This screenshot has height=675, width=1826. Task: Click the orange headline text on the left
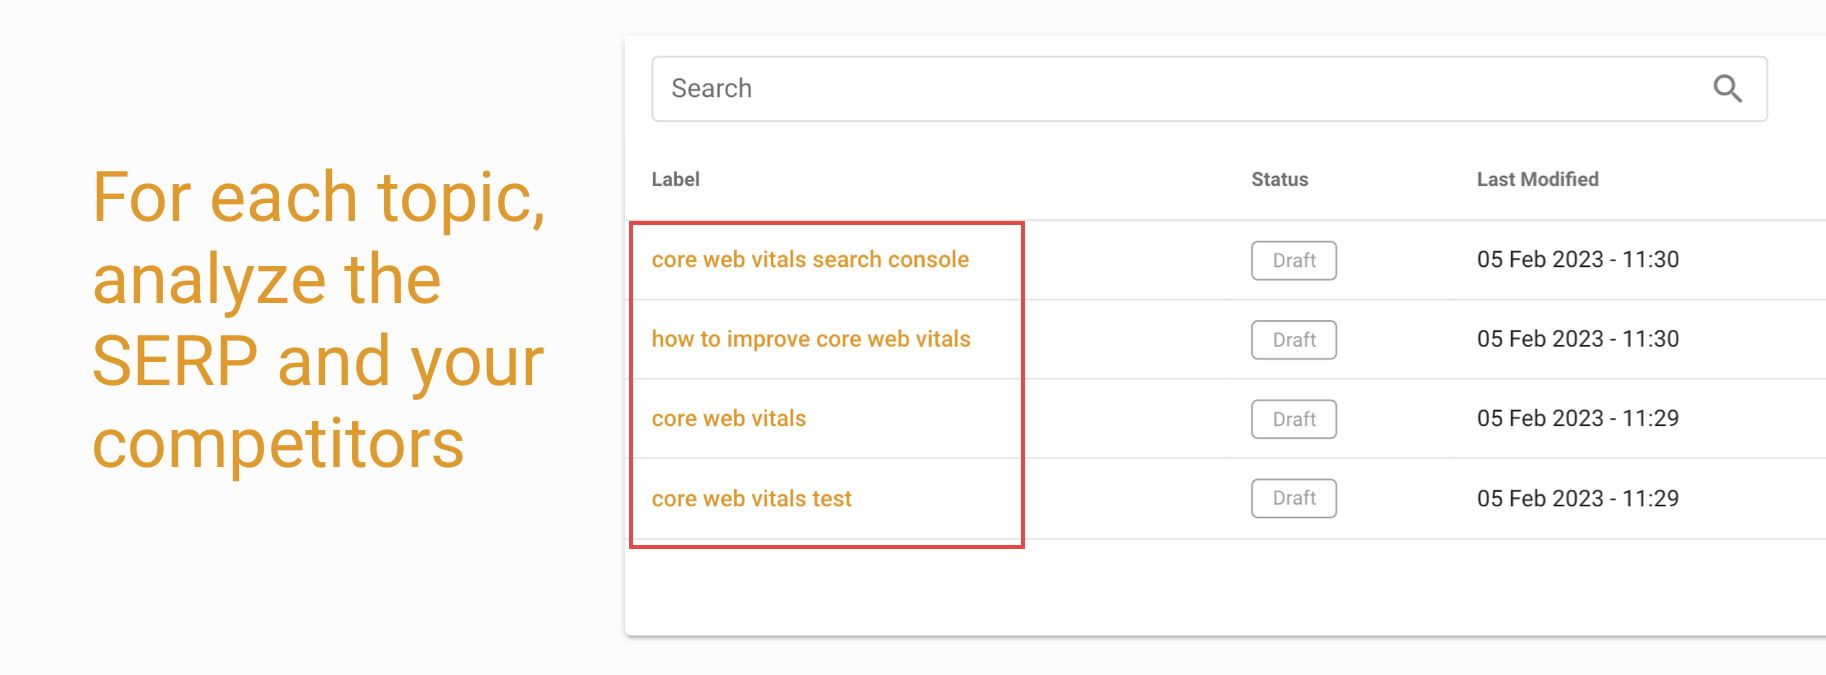tap(318, 320)
